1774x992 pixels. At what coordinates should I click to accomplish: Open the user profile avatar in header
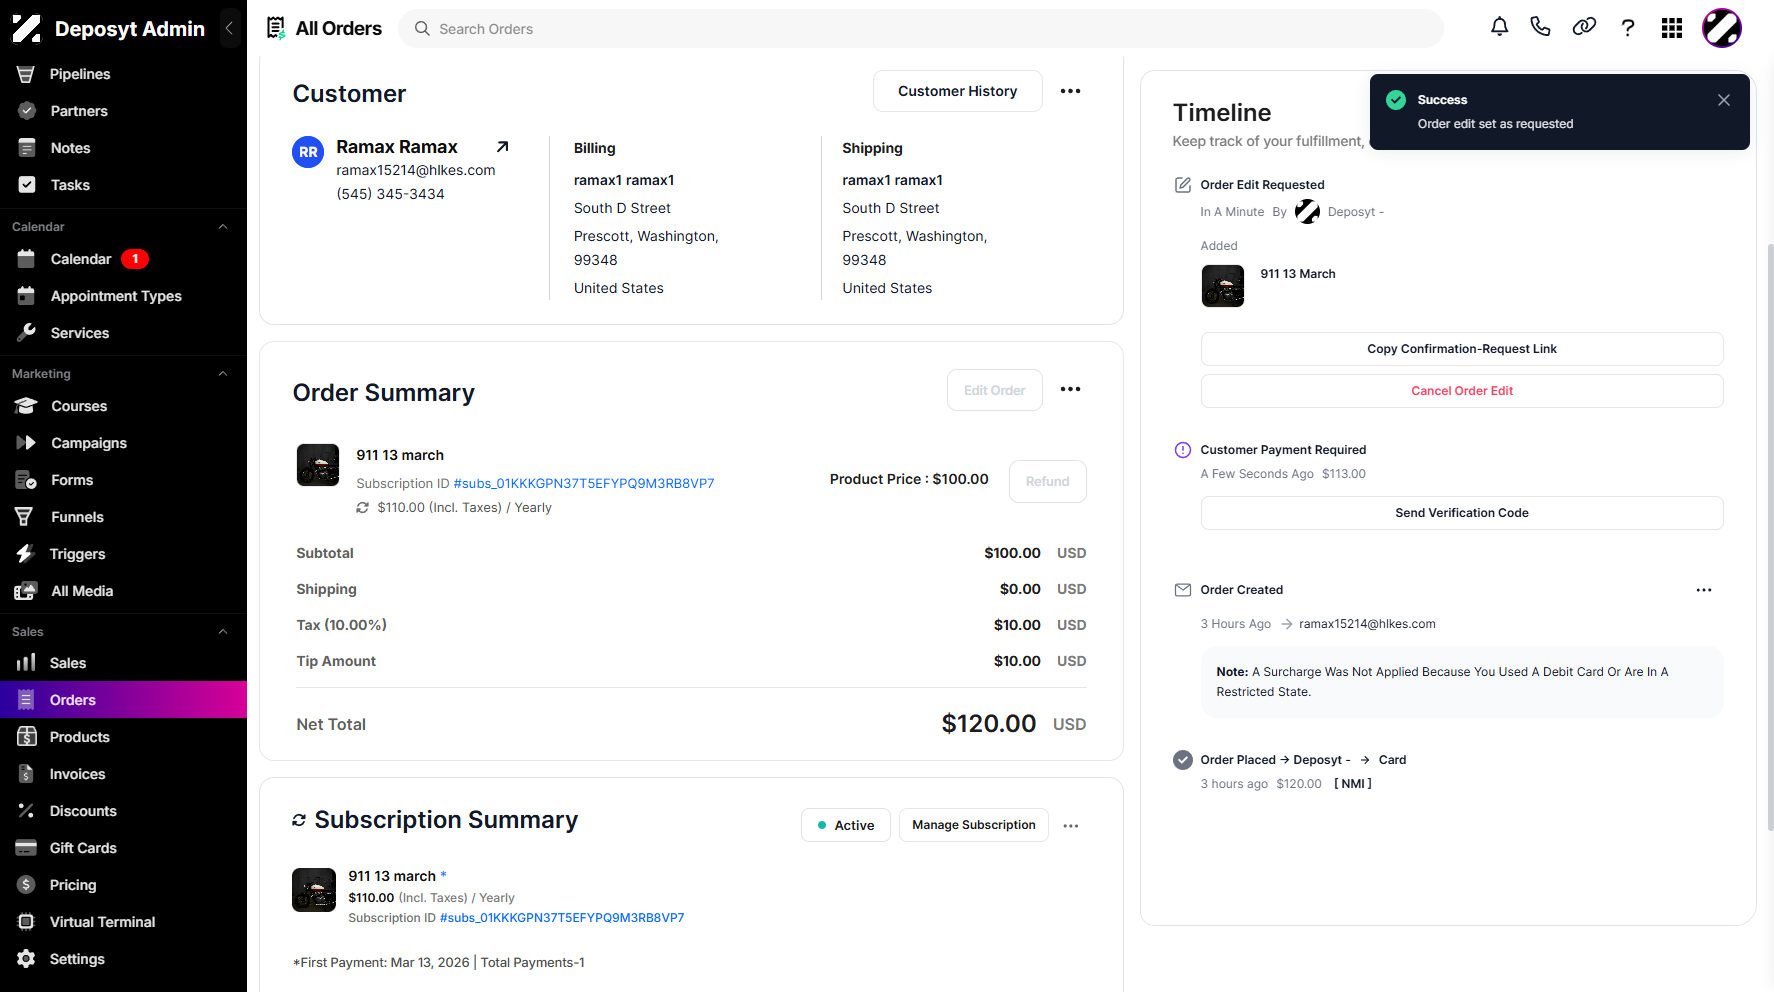coord(1722,28)
